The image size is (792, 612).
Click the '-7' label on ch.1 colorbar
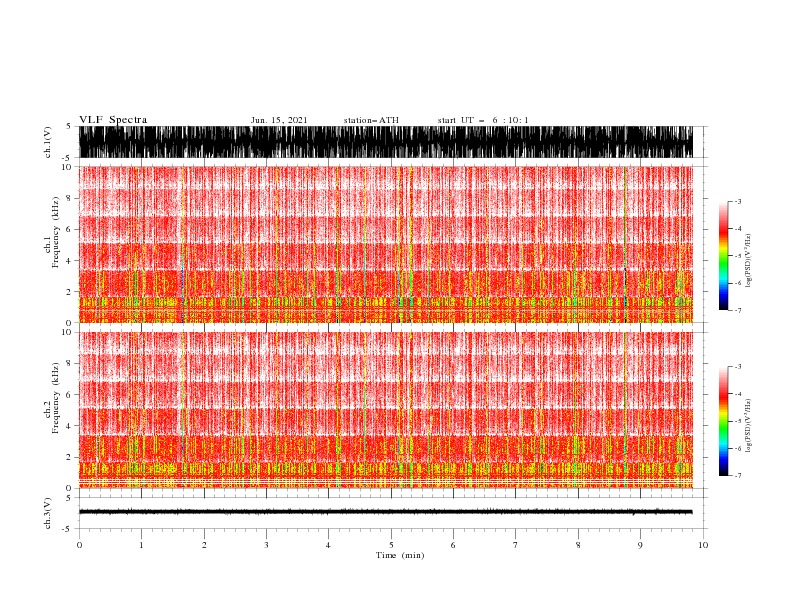(x=737, y=311)
